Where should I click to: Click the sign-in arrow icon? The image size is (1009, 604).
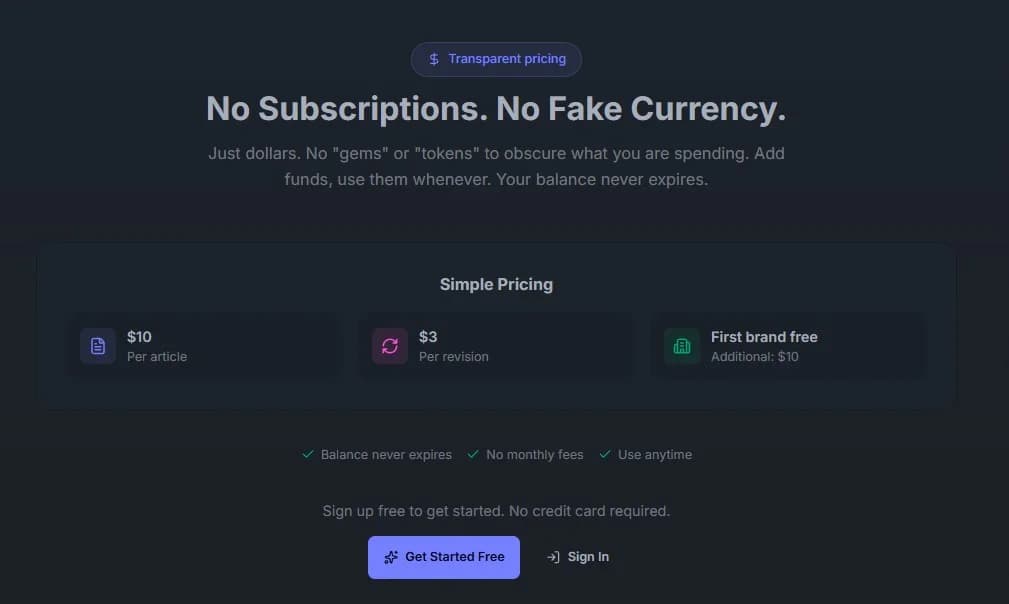[552, 557]
